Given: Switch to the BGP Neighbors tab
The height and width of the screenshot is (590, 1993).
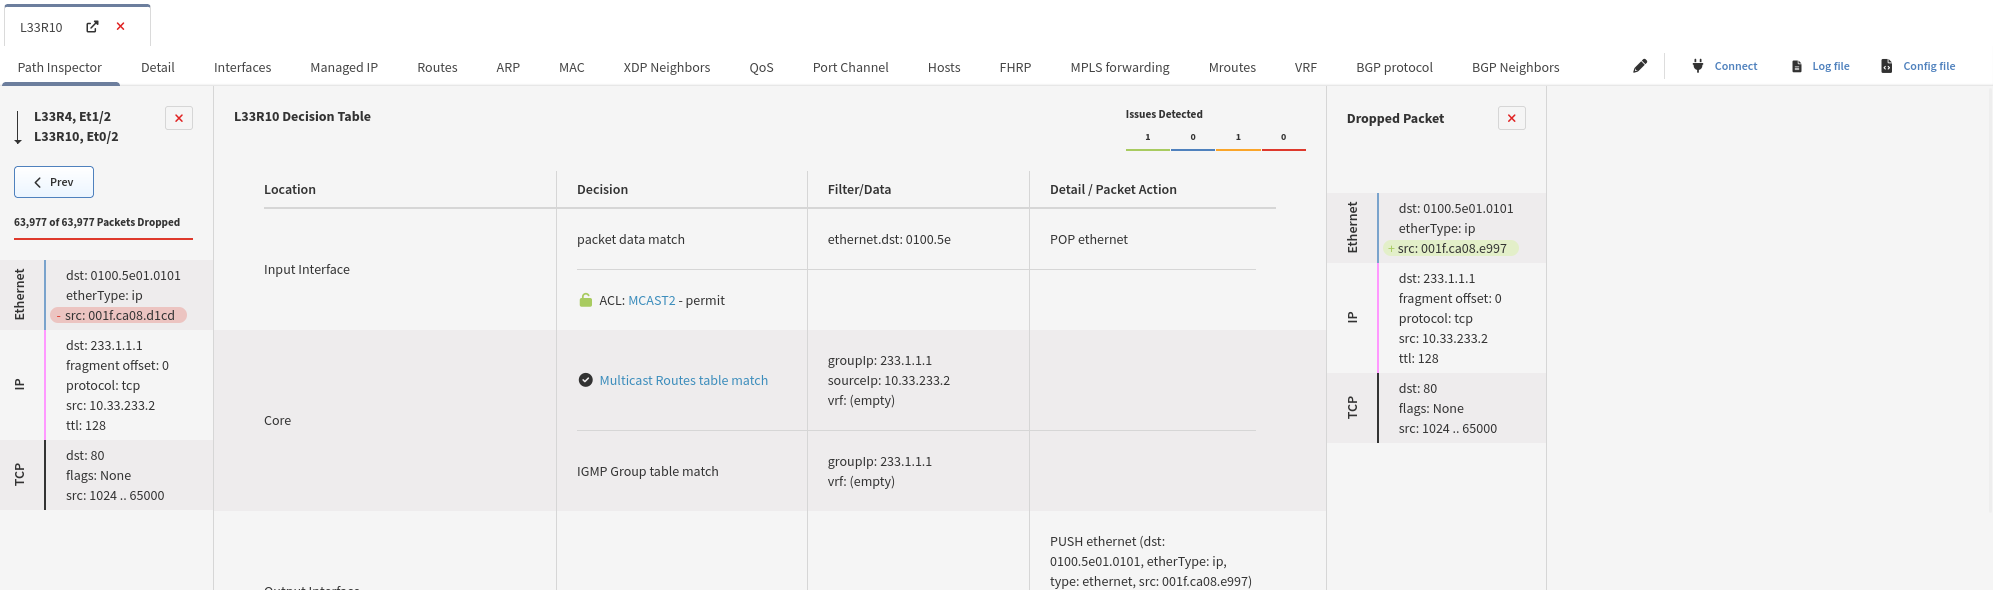Looking at the screenshot, I should [x=1515, y=67].
